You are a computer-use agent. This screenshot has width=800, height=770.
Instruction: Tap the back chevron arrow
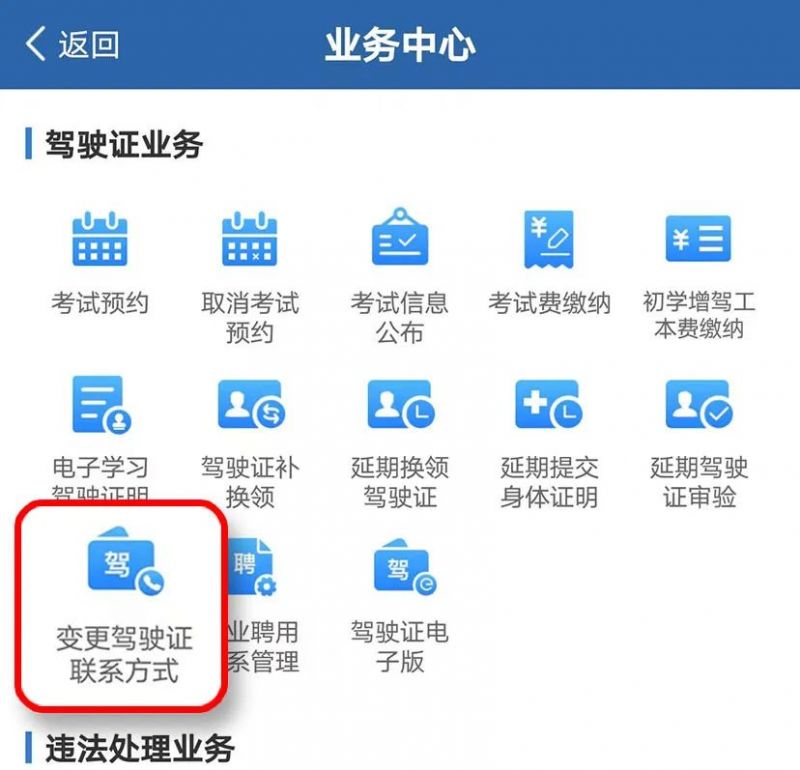[x=35, y=44]
